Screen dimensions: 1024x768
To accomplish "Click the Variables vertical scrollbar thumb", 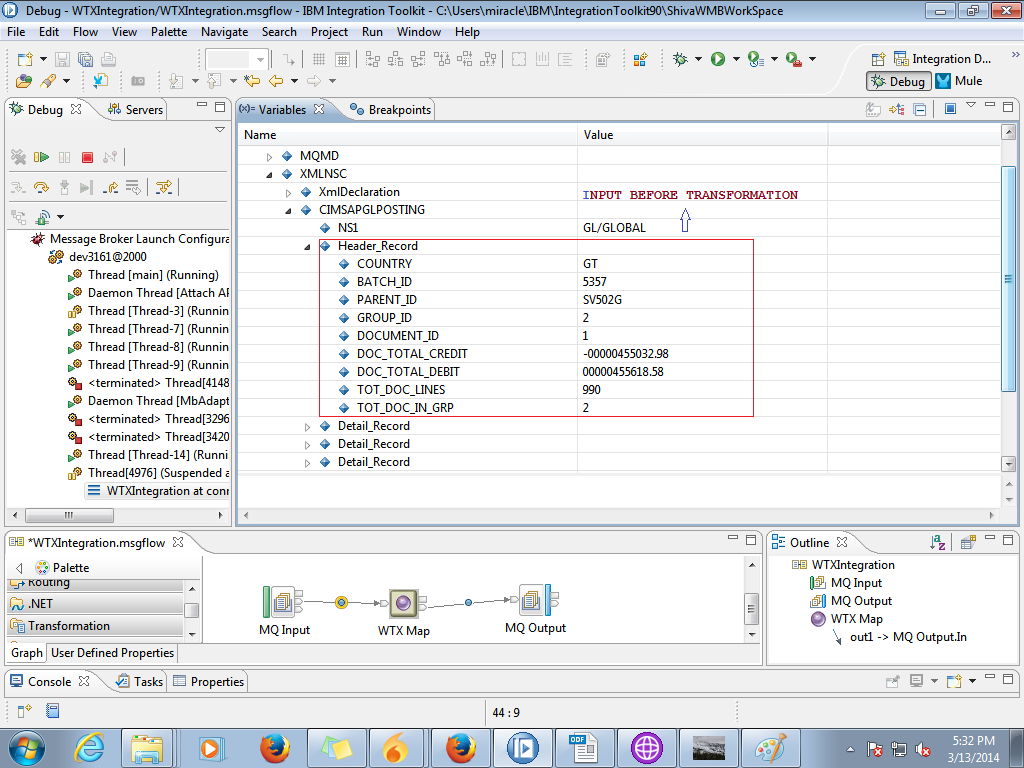I will tap(1008, 279).
